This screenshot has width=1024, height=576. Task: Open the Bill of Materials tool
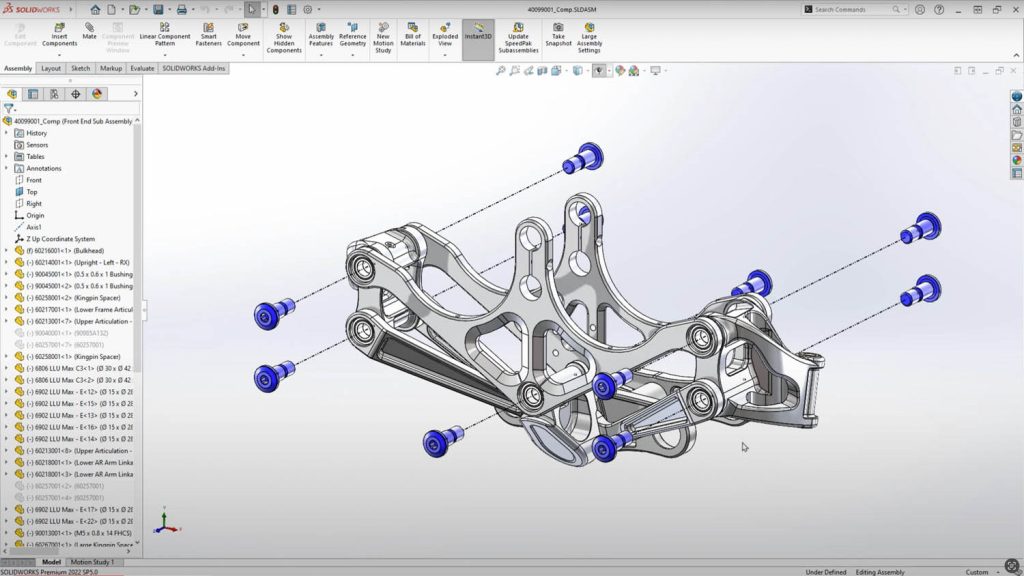(412, 32)
